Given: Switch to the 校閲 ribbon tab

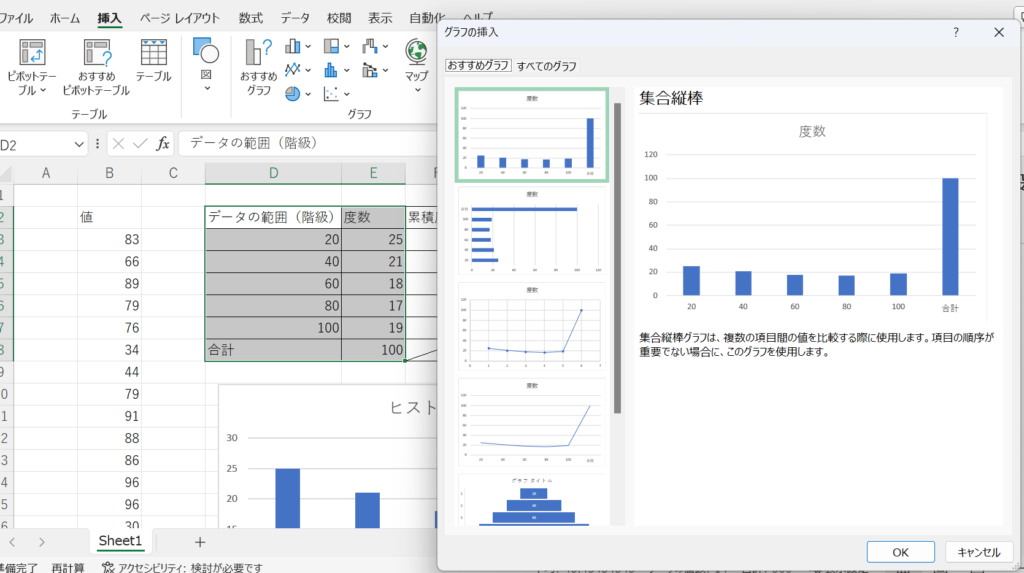Looking at the screenshot, I should point(339,18).
